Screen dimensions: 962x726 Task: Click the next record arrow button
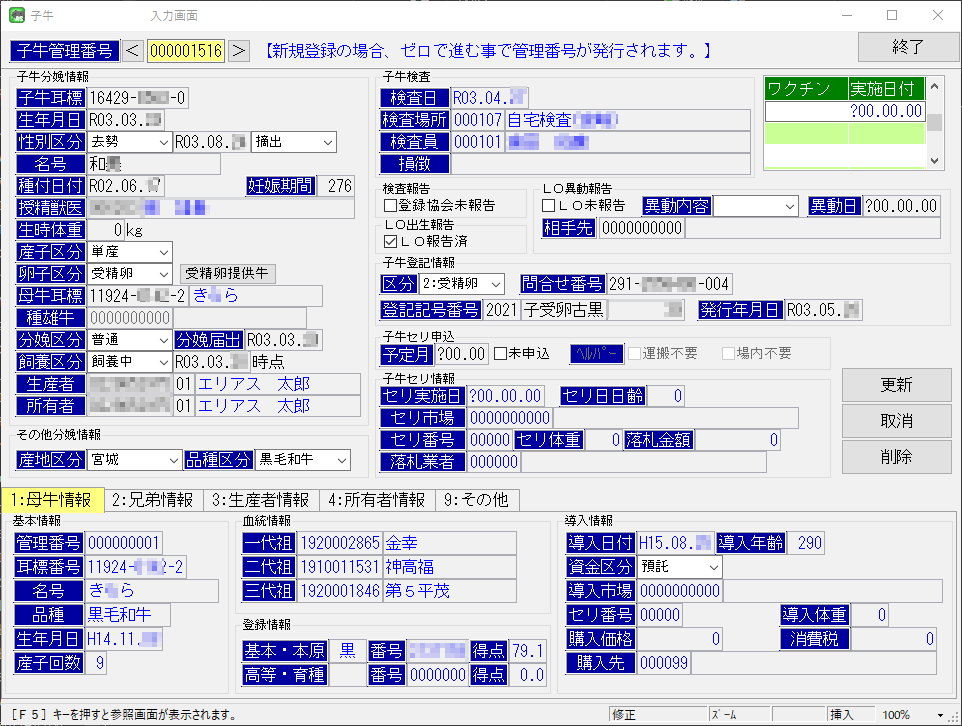click(239, 51)
